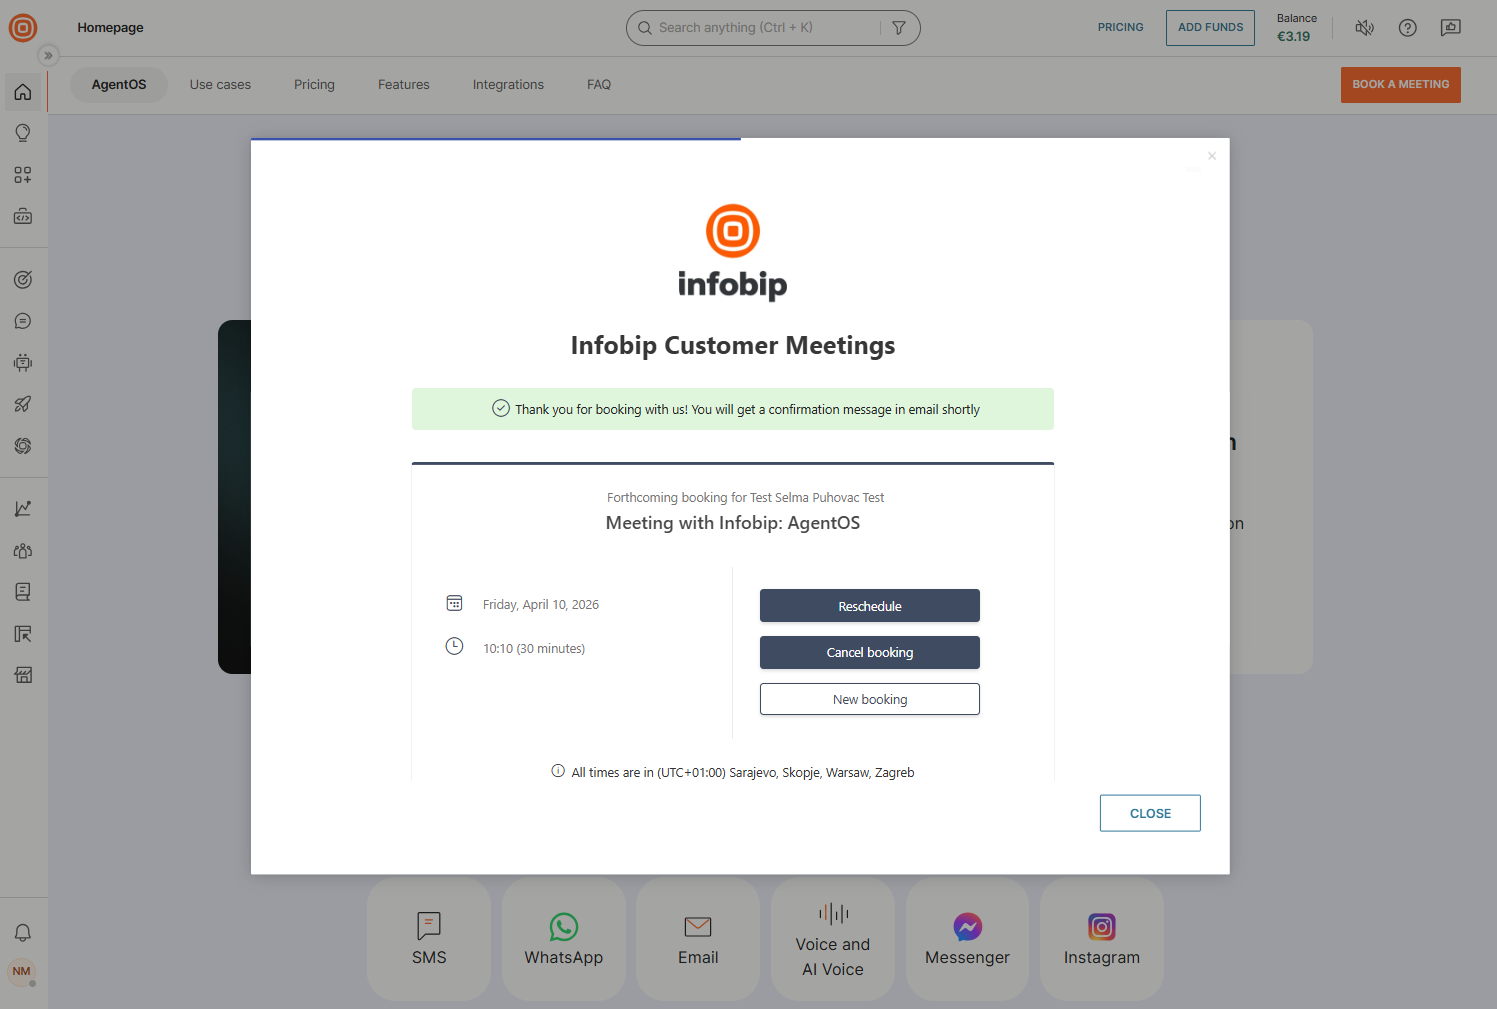Select the rocket icon in the sidebar

22,404
